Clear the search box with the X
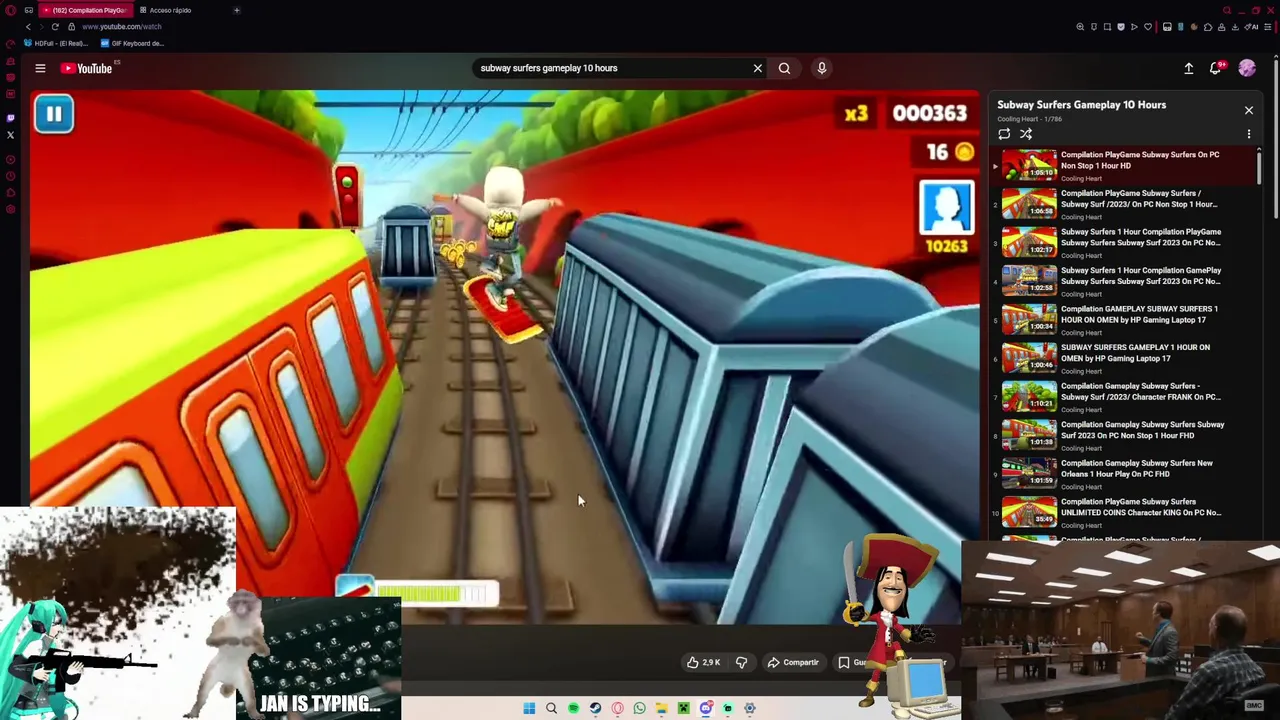Viewport: 1280px width, 720px height. 757,68
